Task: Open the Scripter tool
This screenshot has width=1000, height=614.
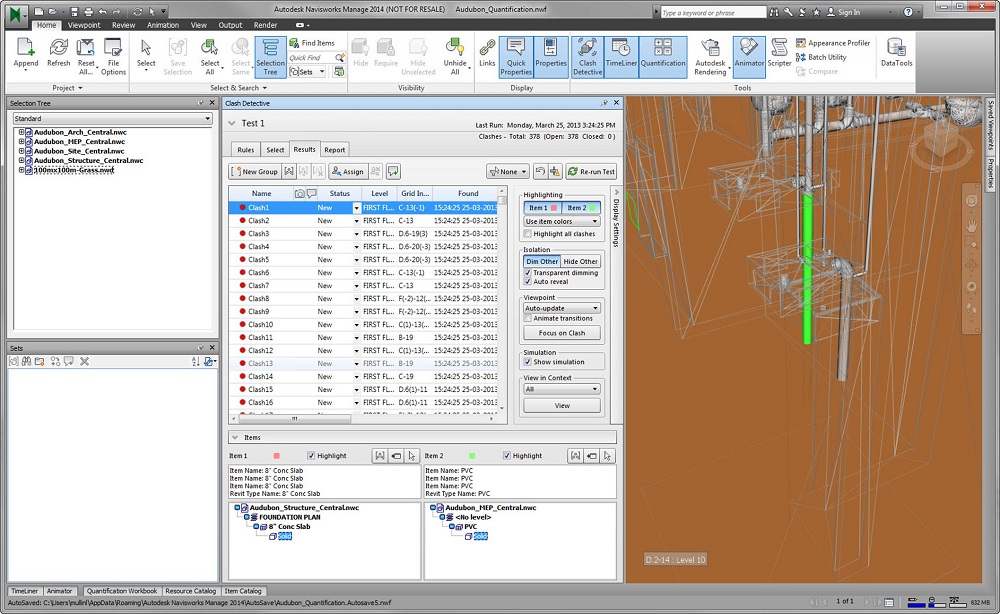Action: (x=779, y=52)
